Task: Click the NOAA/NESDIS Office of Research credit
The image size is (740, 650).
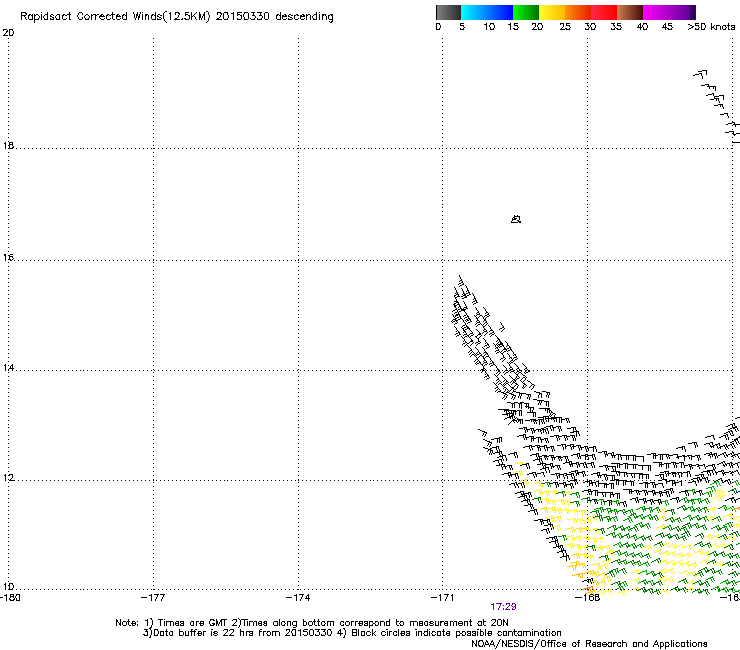Action: (x=589, y=644)
